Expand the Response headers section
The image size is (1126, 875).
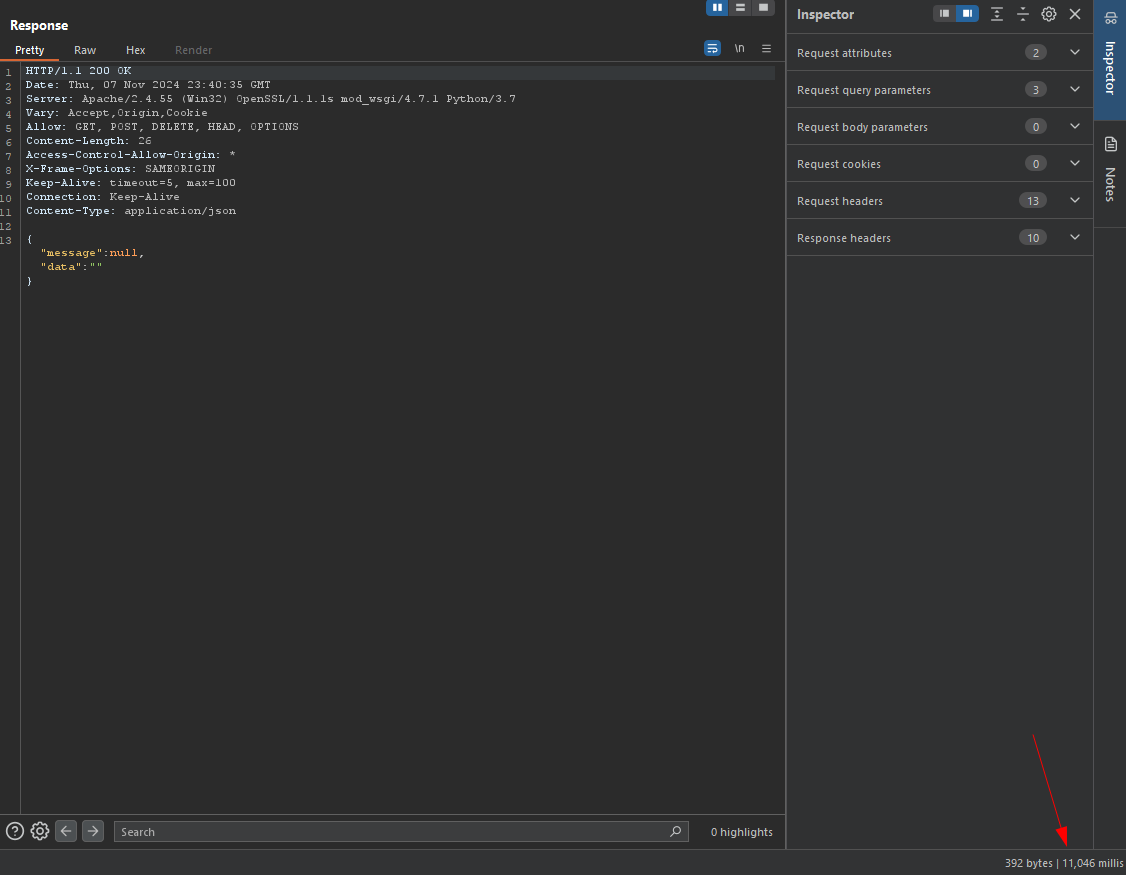(1075, 238)
